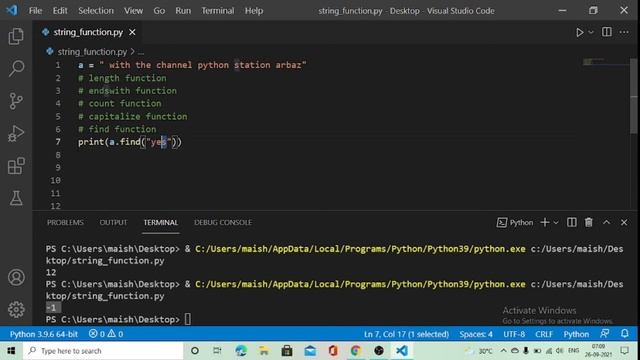This screenshot has width=640, height=360.
Task: Split the terminal panel
Action: coord(571,222)
